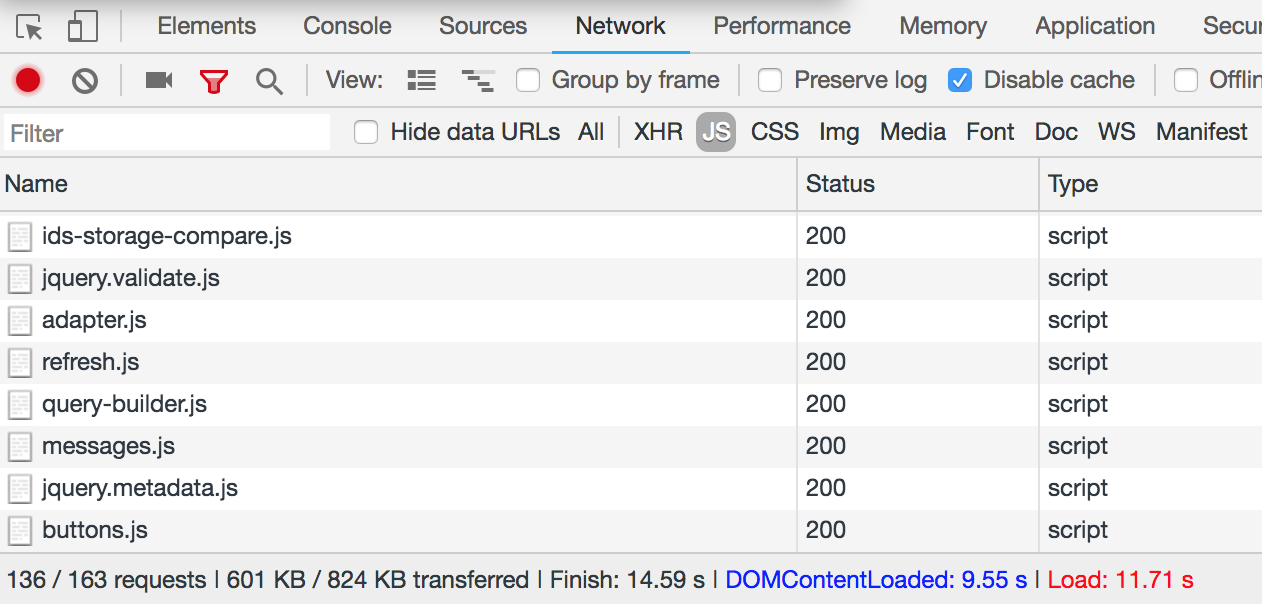Tick the Hide data URLs checkbox

tap(366, 132)
